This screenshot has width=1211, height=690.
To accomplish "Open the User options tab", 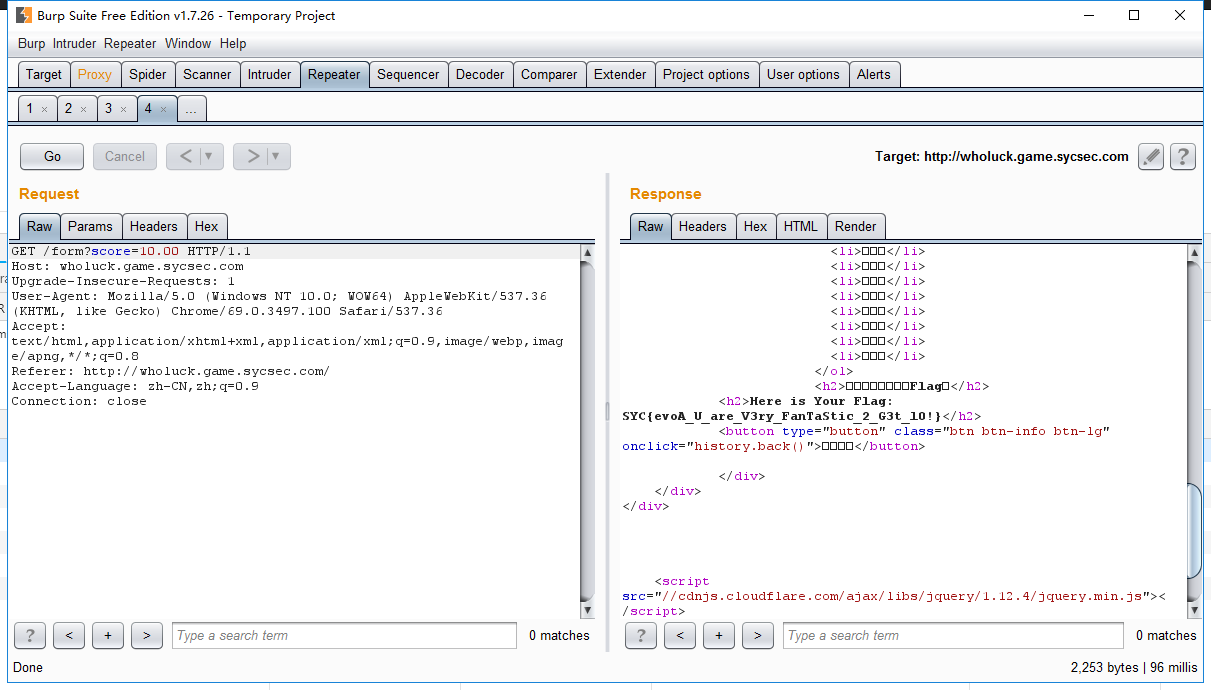I will click(x=803, y=74).
